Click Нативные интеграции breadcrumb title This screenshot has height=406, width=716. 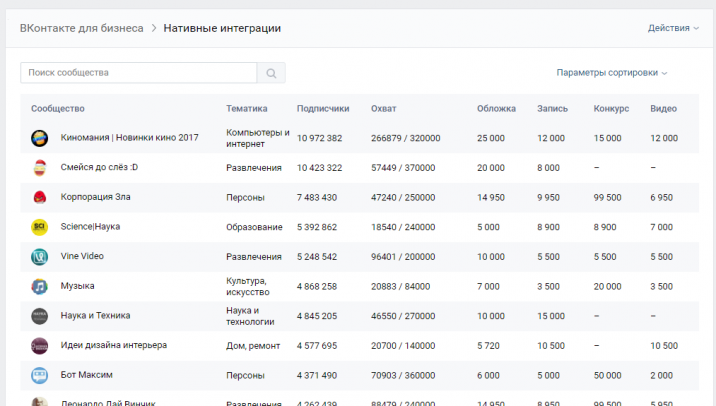click(x=222, y=28)
